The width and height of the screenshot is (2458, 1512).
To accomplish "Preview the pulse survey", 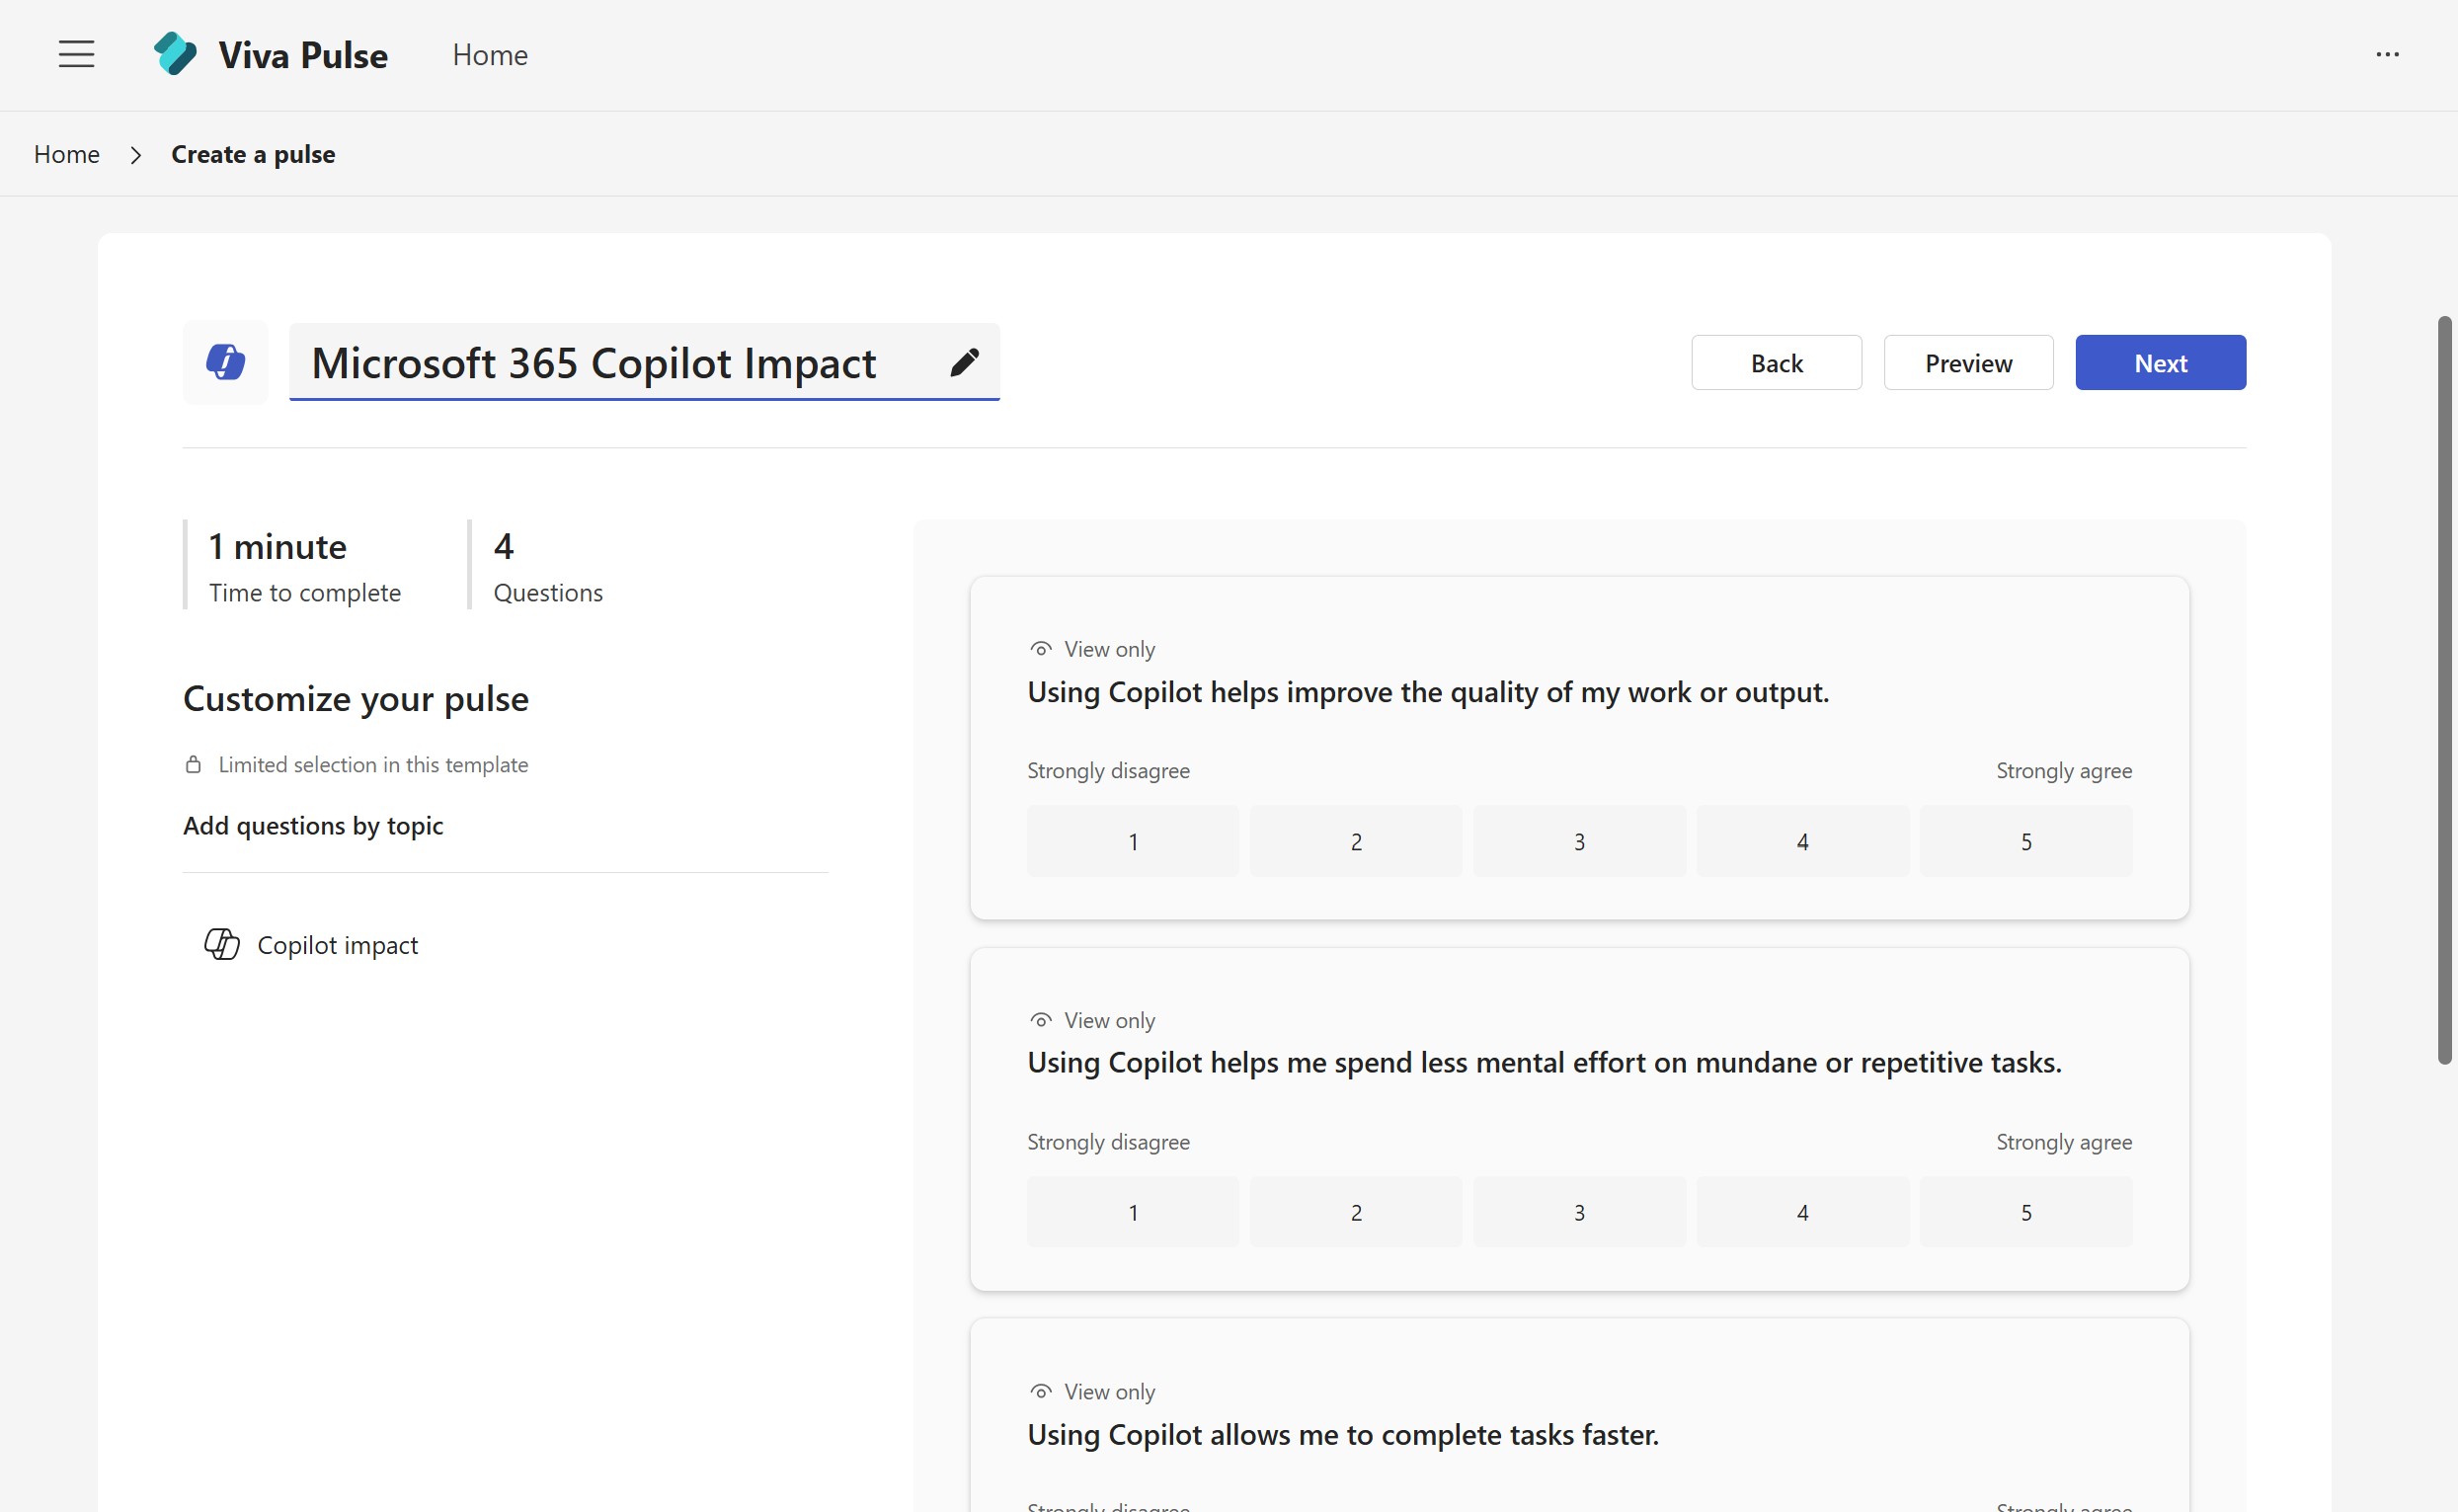I will click(x=1966, y=362).
